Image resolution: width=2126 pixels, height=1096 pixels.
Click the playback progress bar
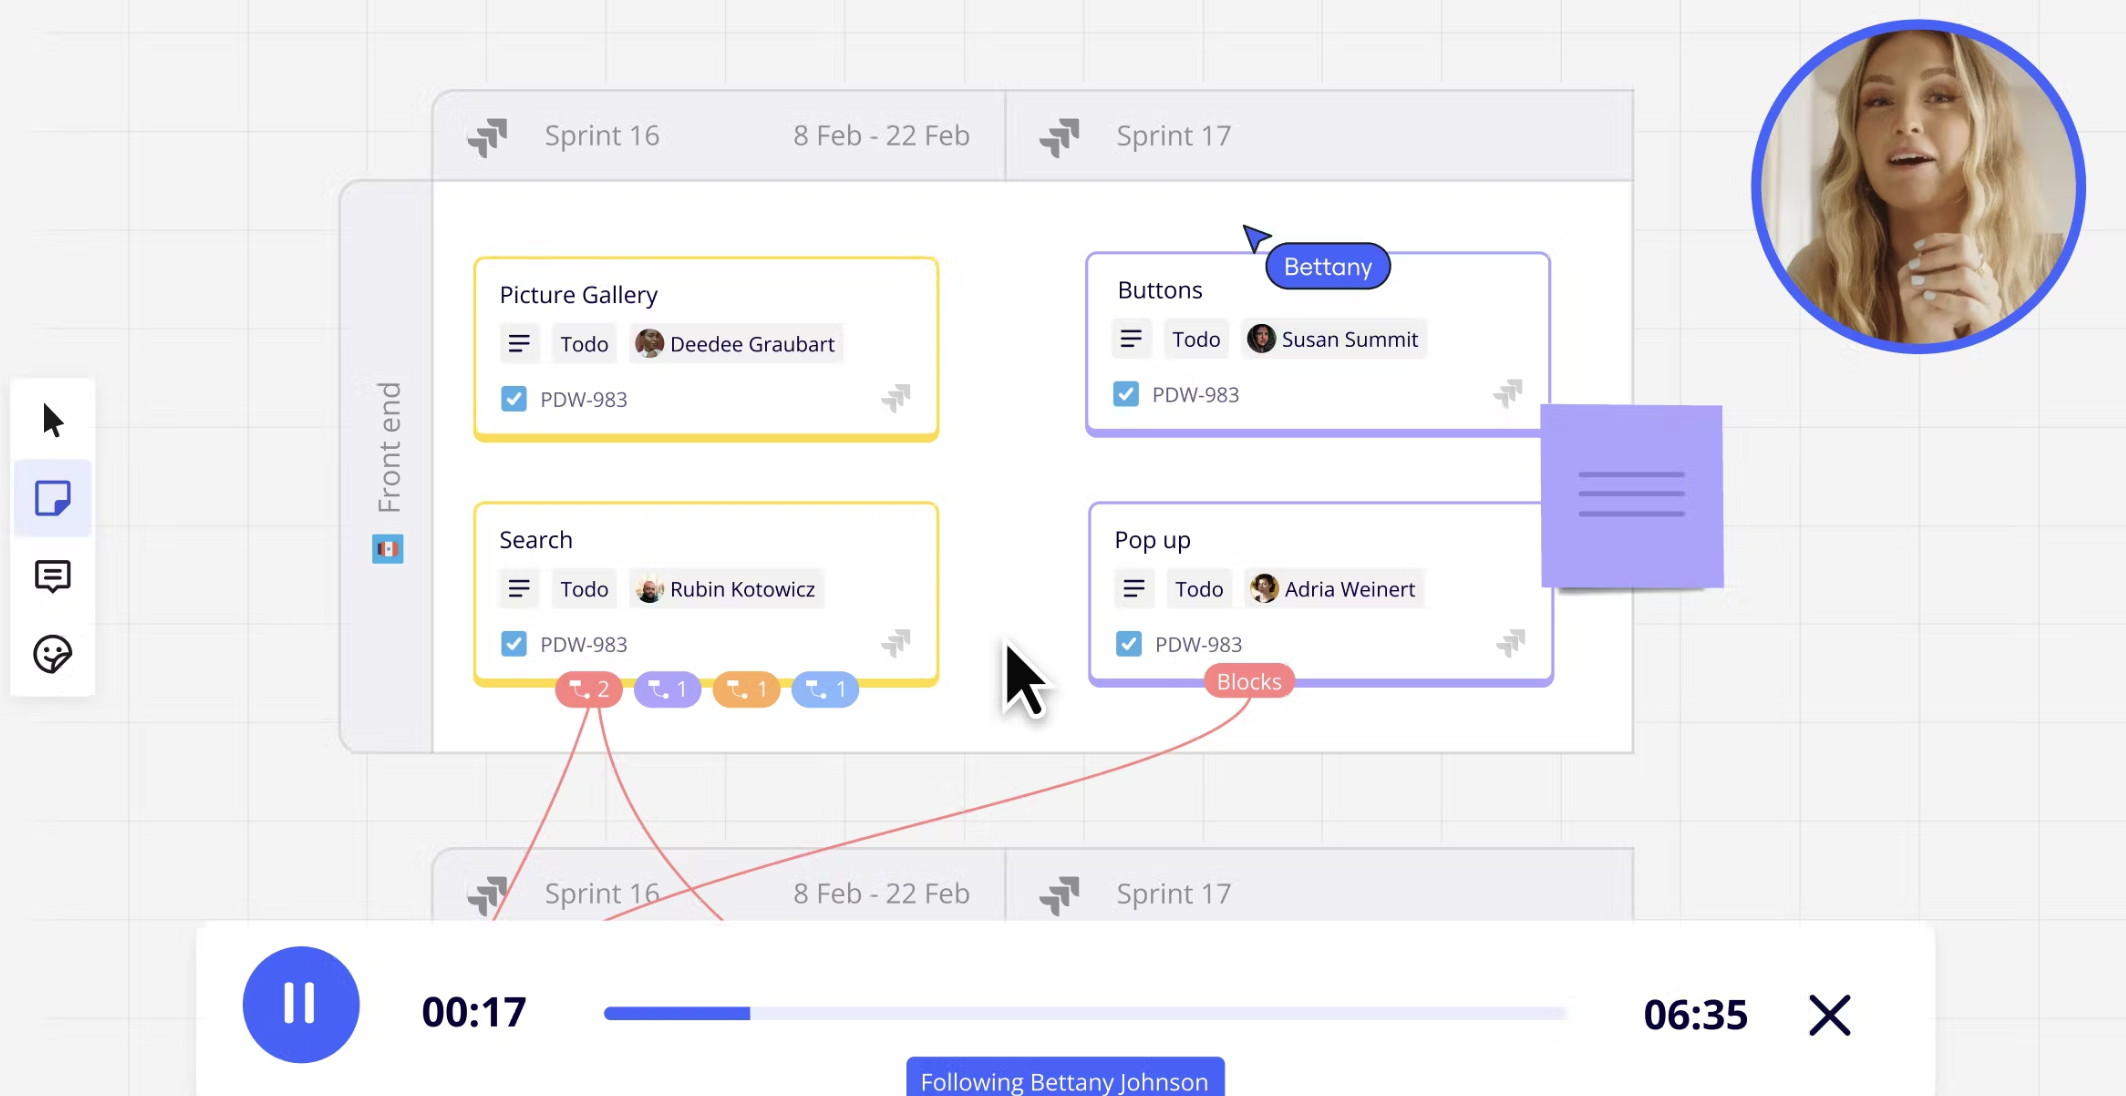coord(1084,1013)
